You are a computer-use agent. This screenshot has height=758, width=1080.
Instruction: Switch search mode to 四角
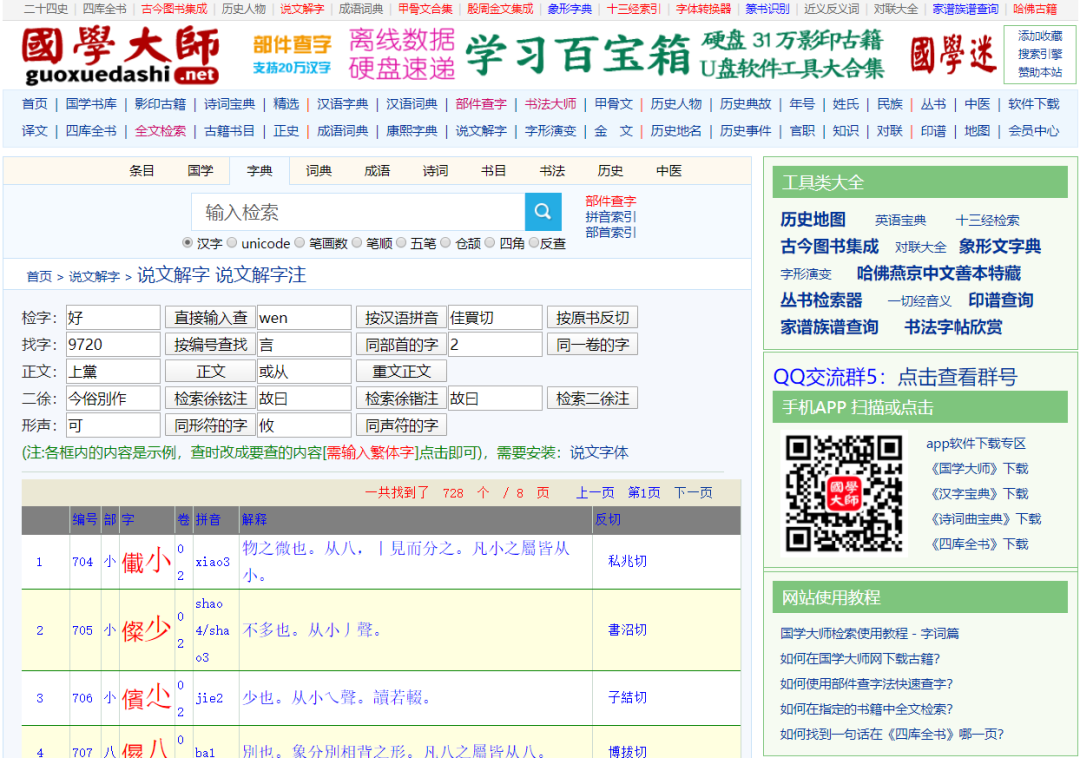490,243
